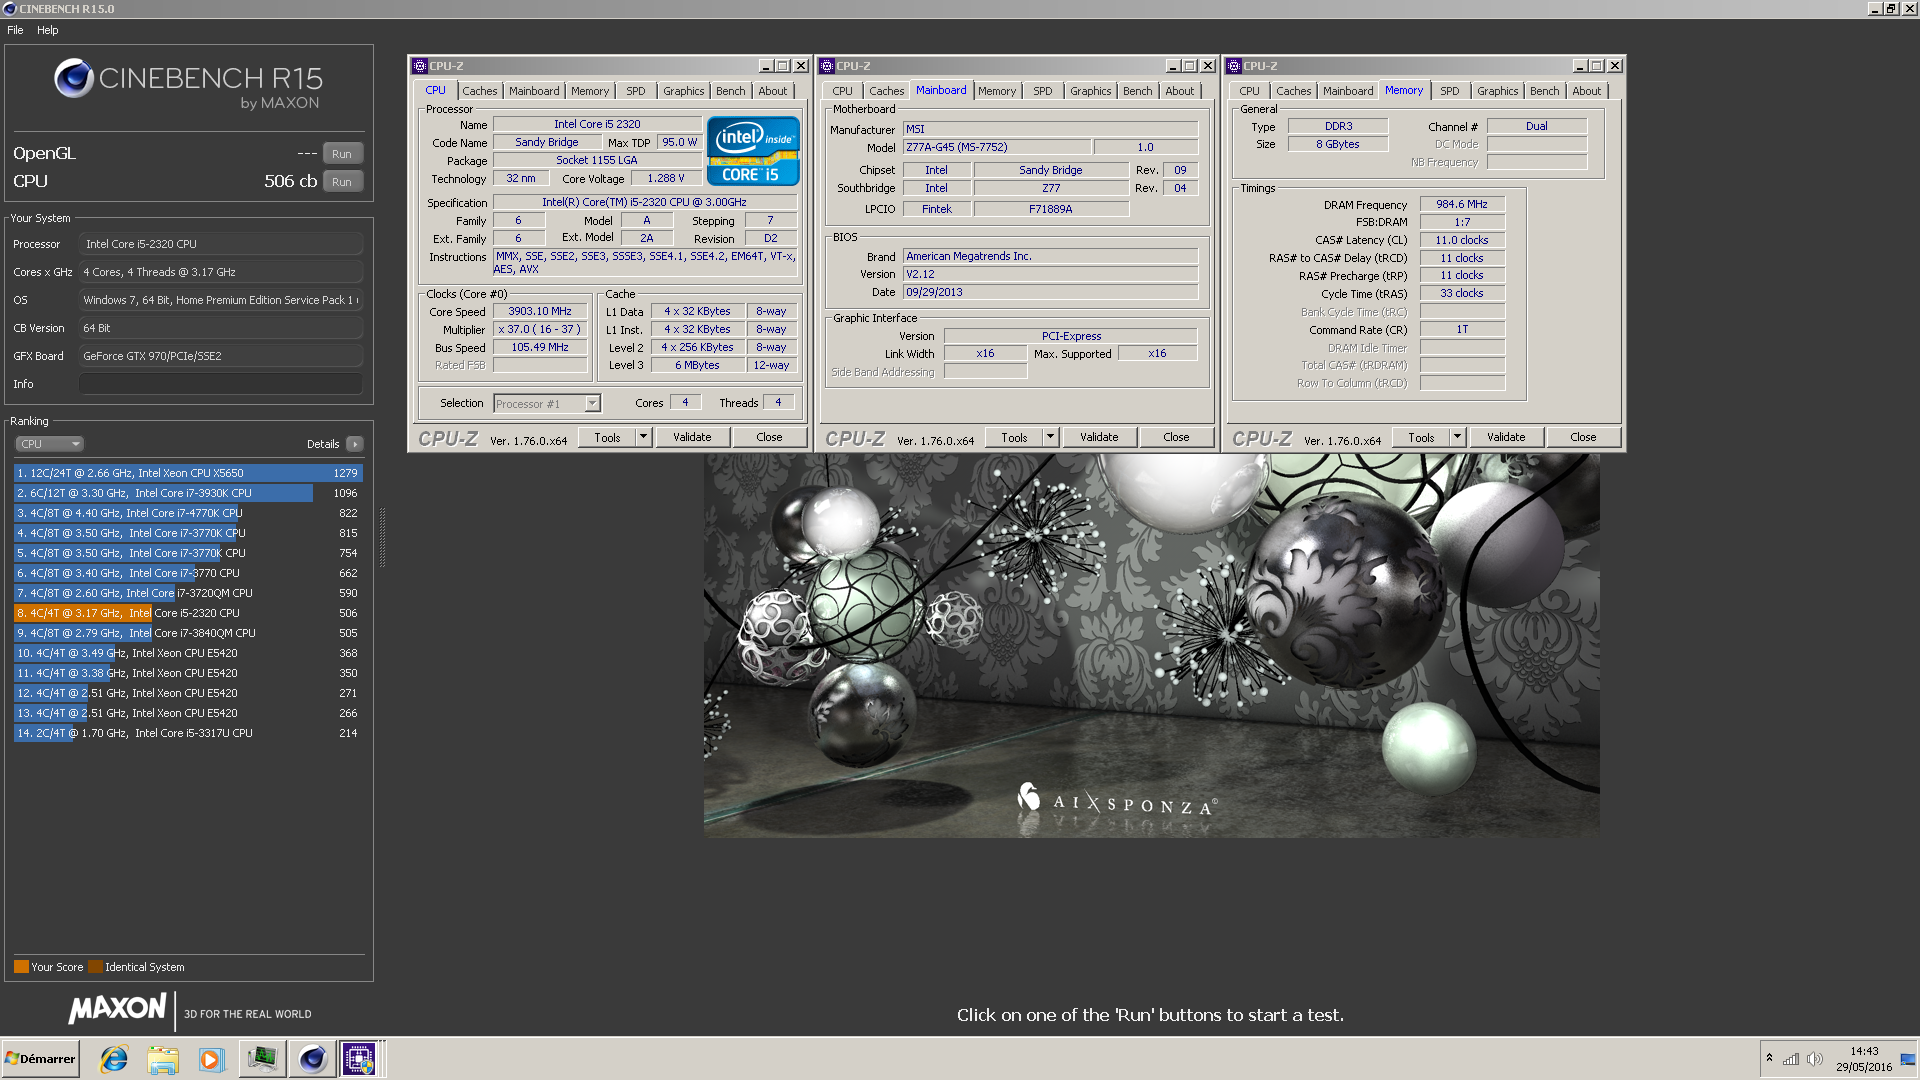Select ranking row Core i7-3720QM 590
The width and height of the screenshot is (1920, 1080).
pyautogui.click(x=187, y=593)
